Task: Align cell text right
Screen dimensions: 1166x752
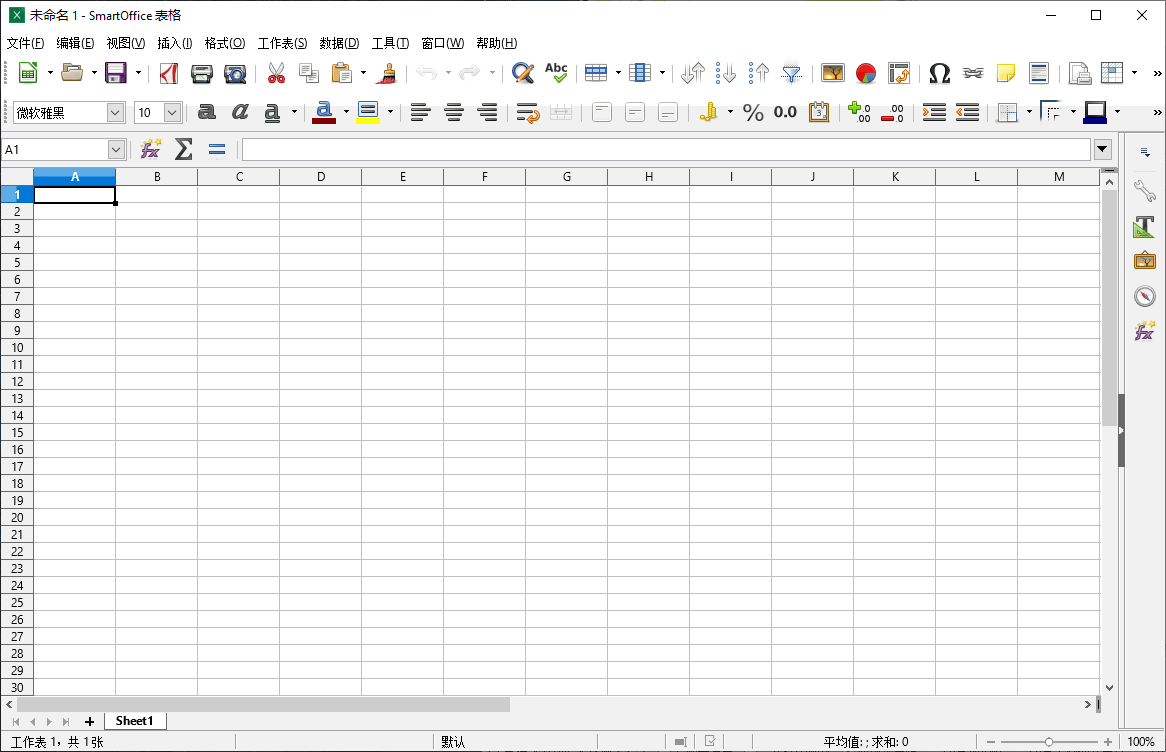Action: [x=487, y=112]
